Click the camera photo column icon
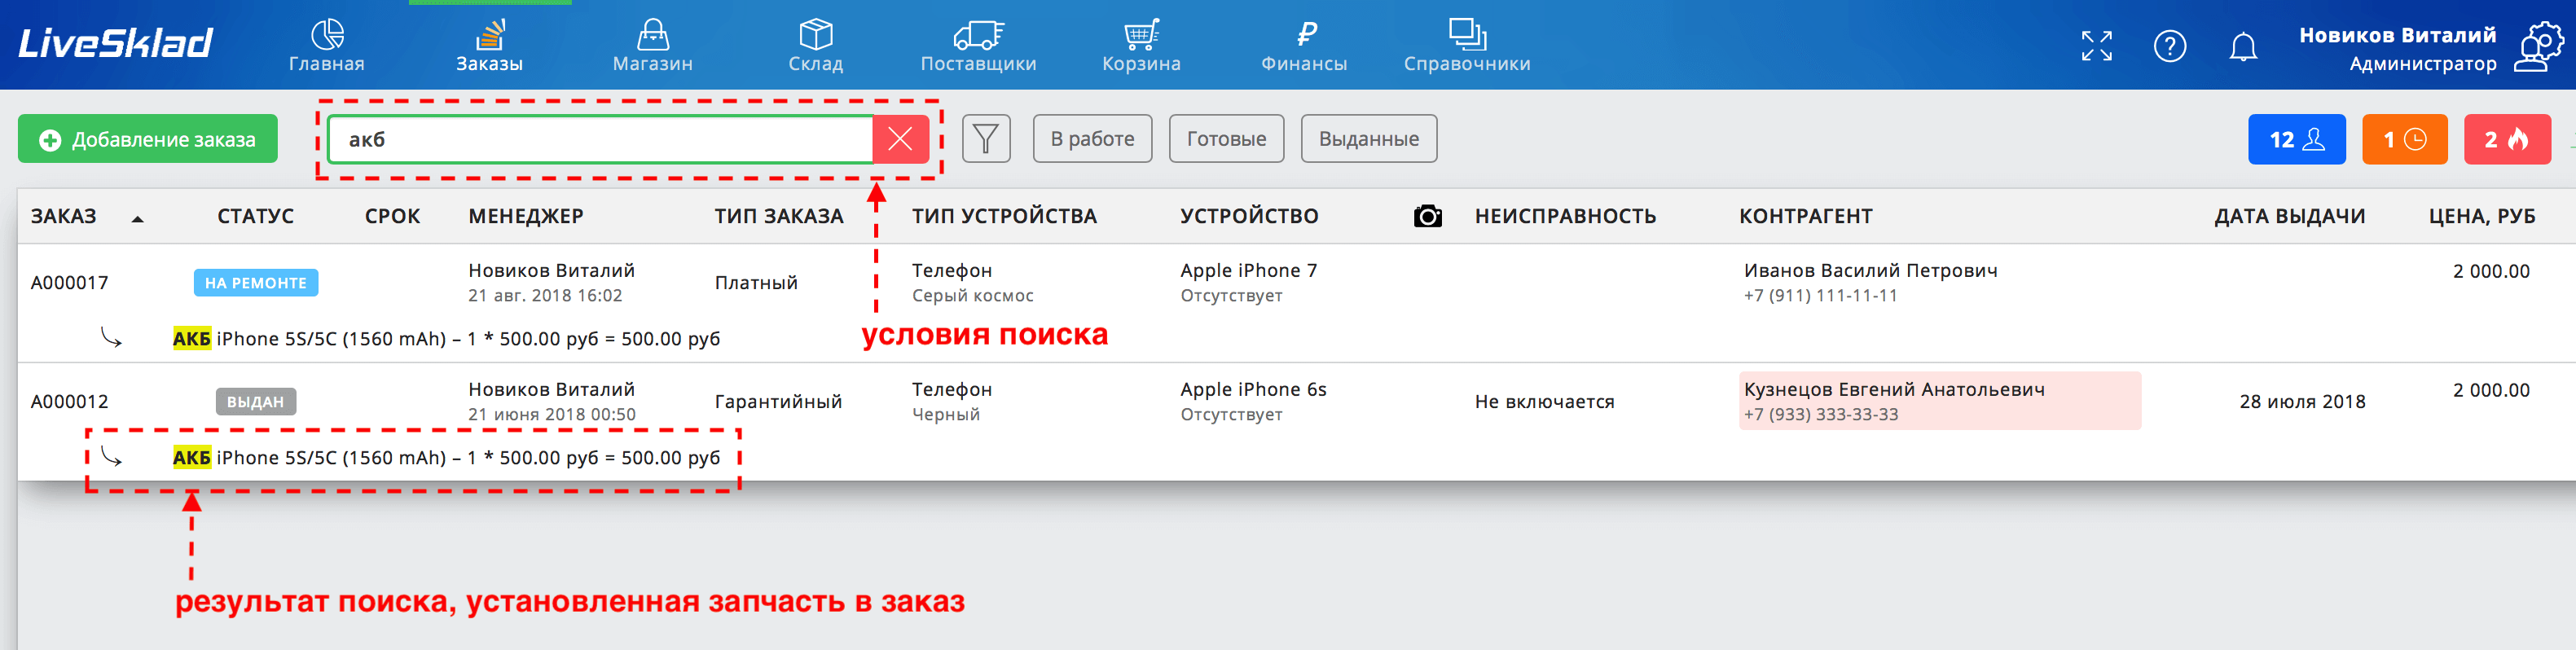Viewport: 2576px width, 650px height. click(x=1428, y=216)
